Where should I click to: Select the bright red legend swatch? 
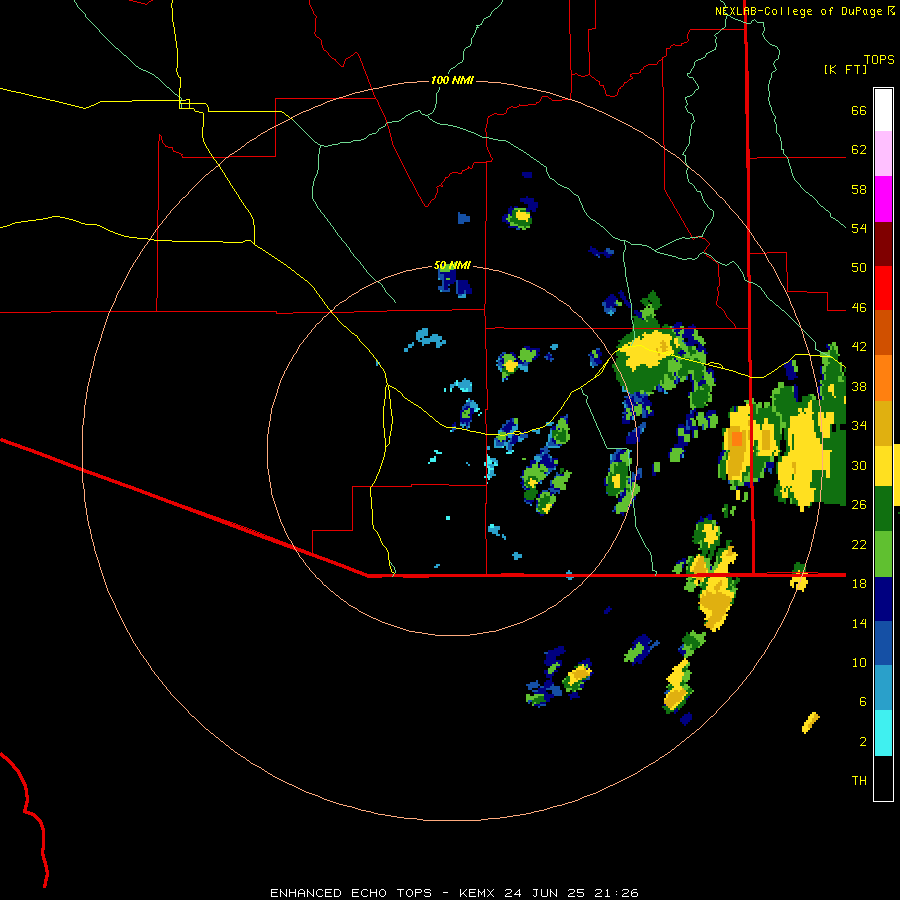coord(883,288)
